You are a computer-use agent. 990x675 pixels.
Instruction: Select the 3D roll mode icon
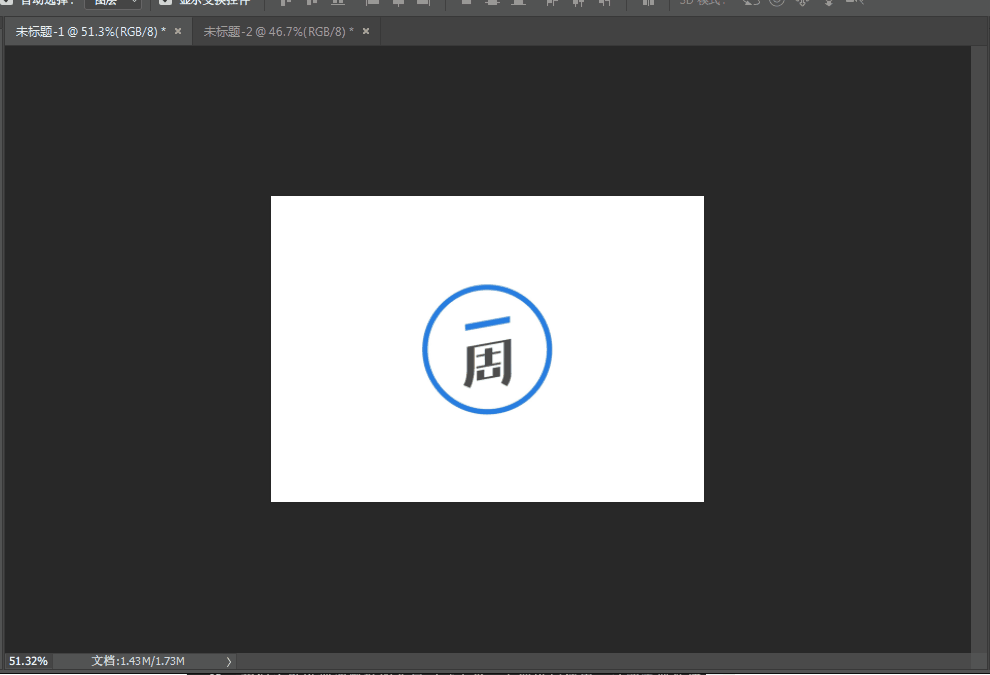click(776, 3)
